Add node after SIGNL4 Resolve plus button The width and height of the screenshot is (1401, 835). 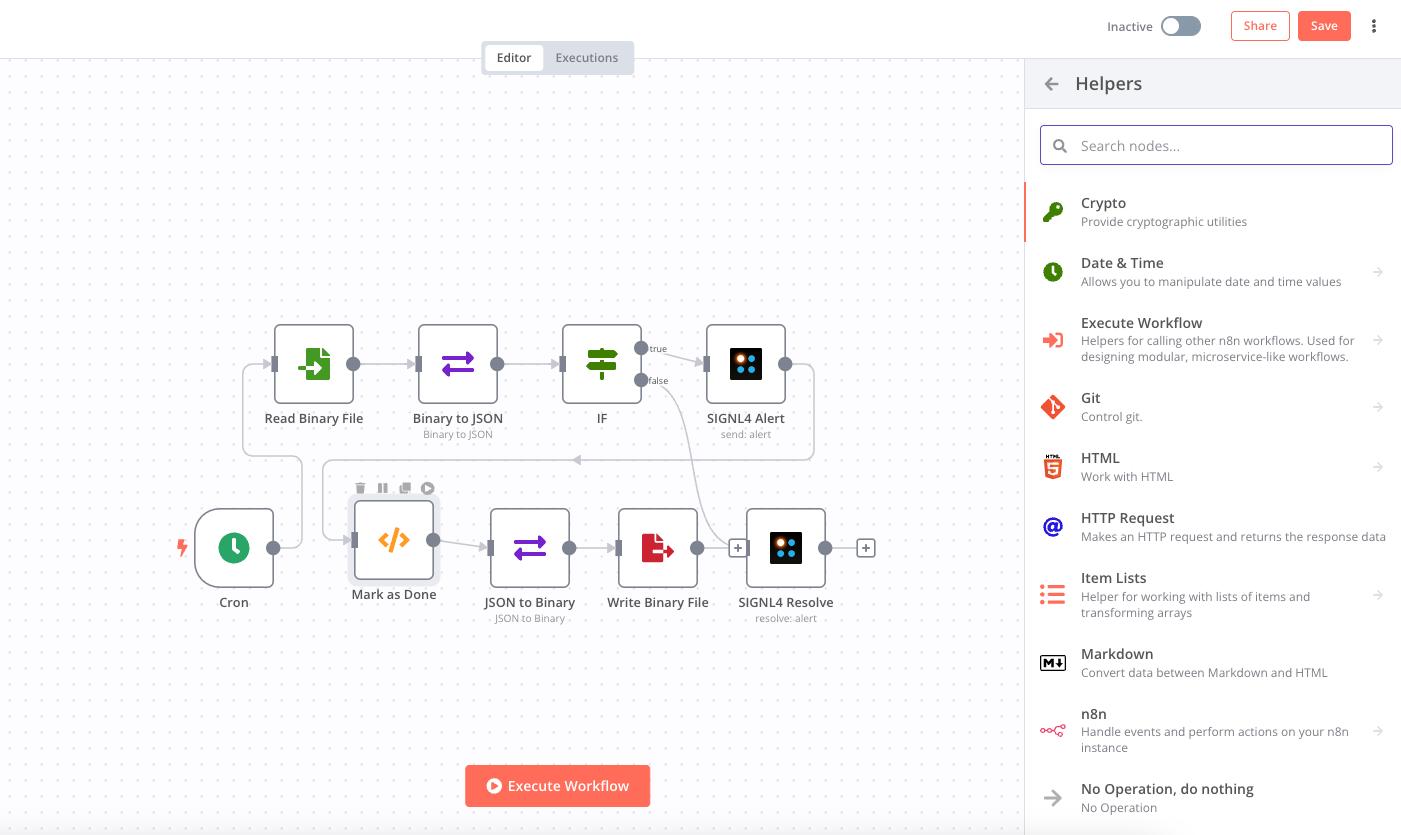pos(866,548)
